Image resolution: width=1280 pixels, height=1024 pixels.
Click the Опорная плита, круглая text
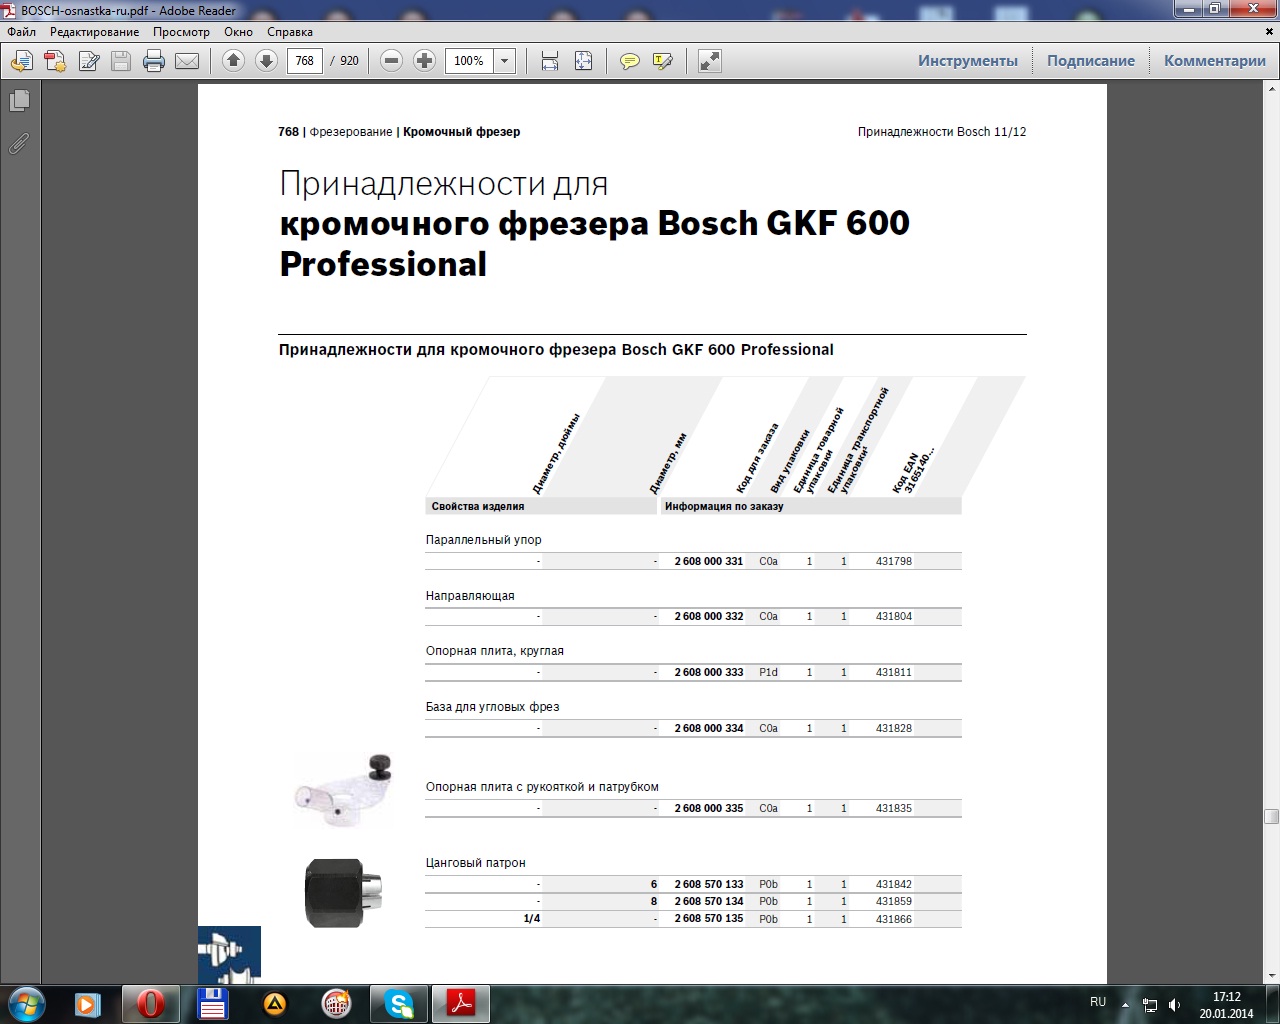click(x=495, y=651)
